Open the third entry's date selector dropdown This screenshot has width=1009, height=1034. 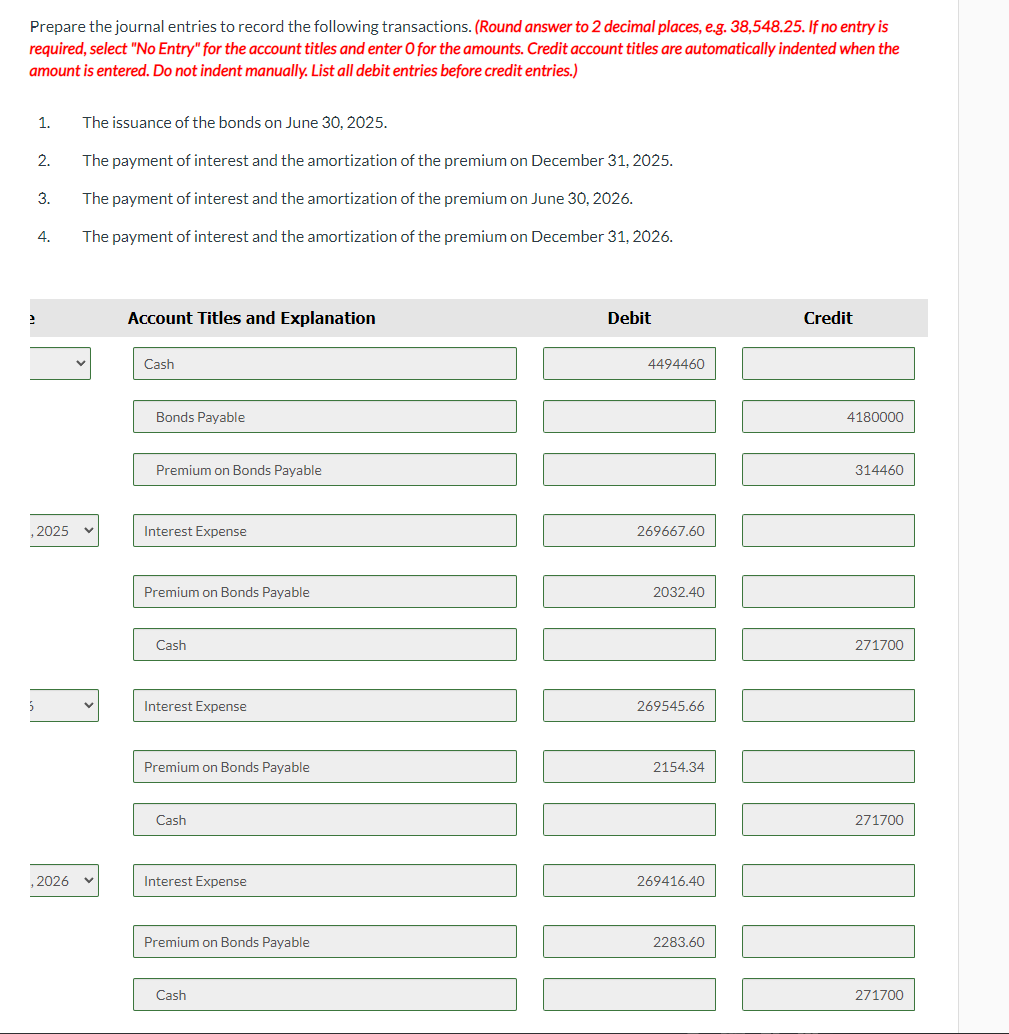click(64, 705)
